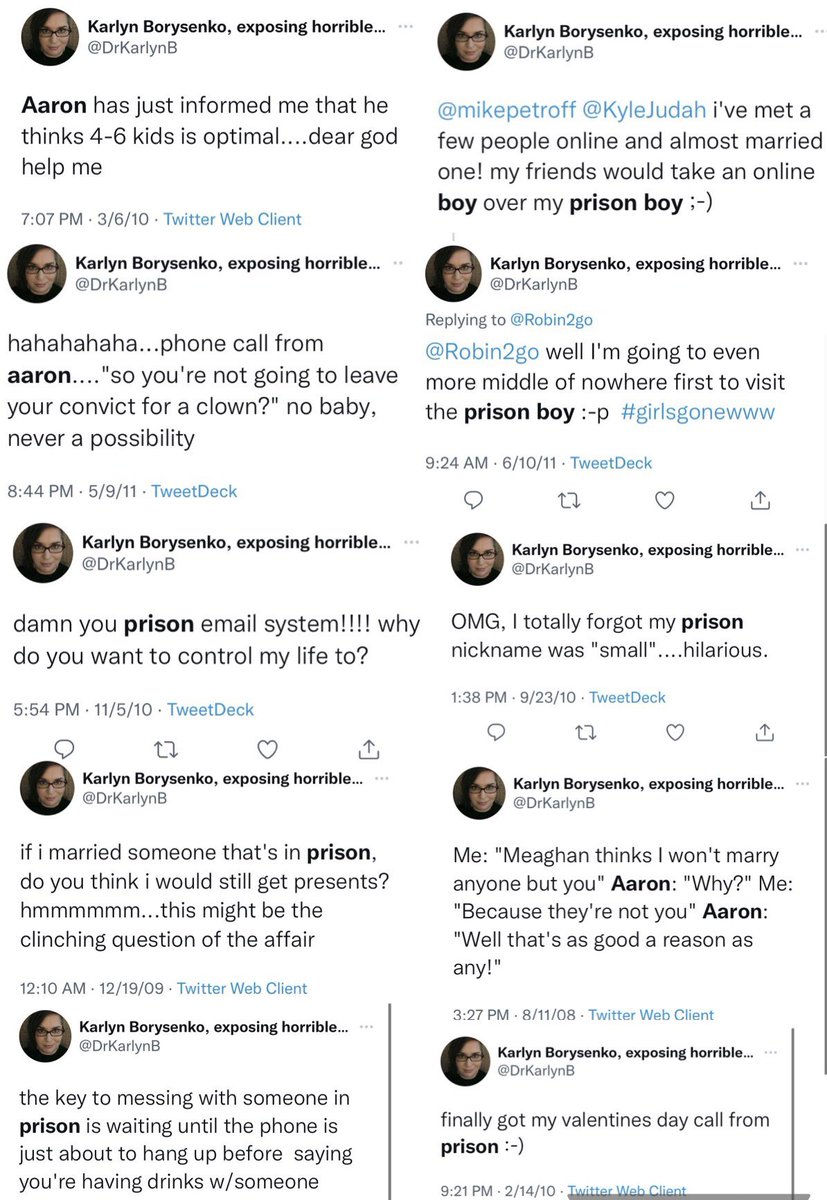
Task: Share the tweet replying to @Robin2go
Action: coord(760,500)
